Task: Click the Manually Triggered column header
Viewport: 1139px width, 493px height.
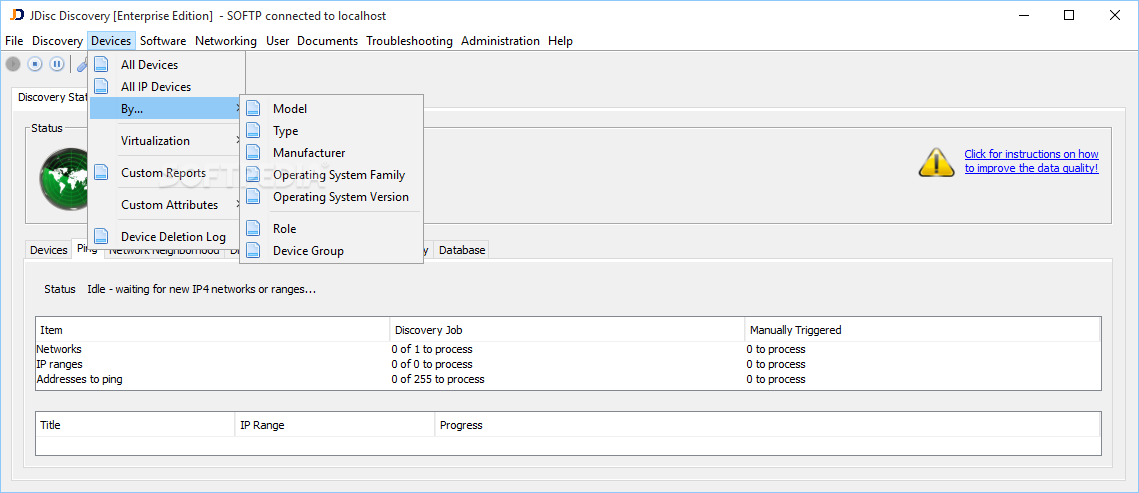Action: [x=923, y=330]
